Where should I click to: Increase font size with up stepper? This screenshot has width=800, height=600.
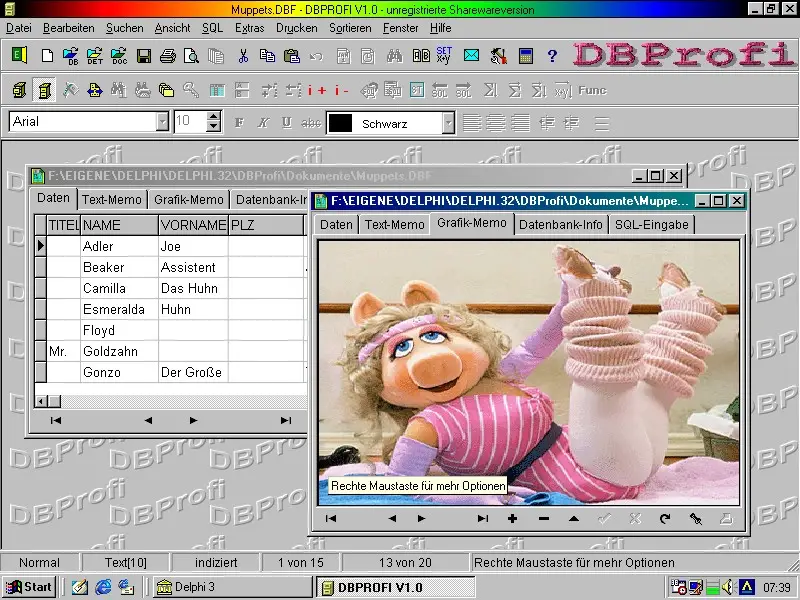(x=214, y=116)
